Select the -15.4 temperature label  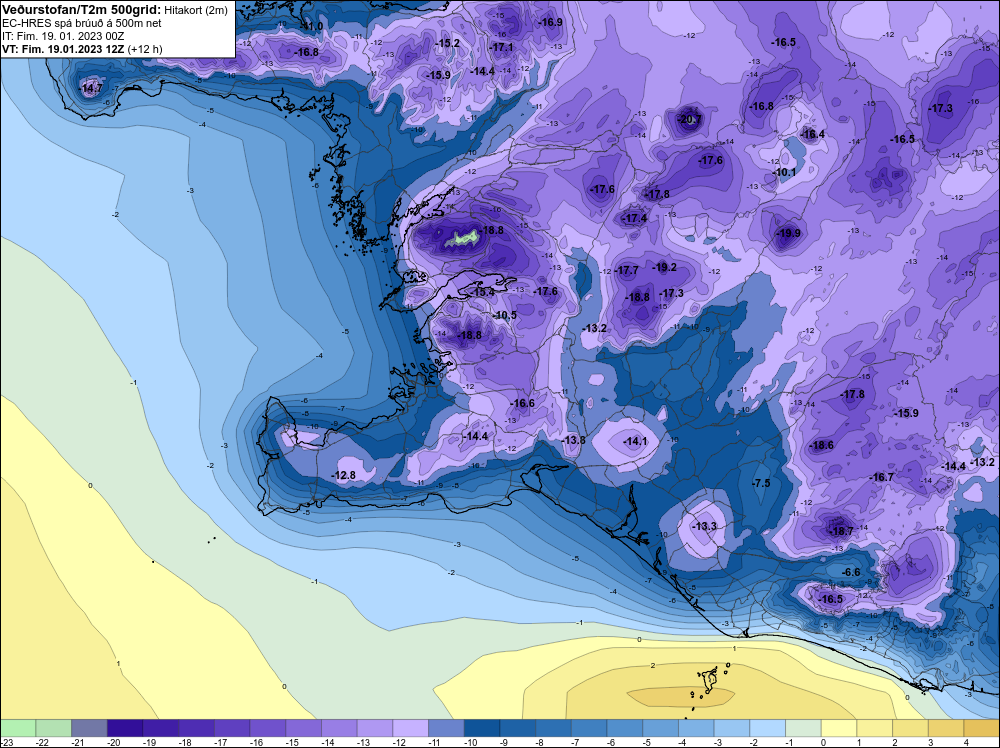483,292
